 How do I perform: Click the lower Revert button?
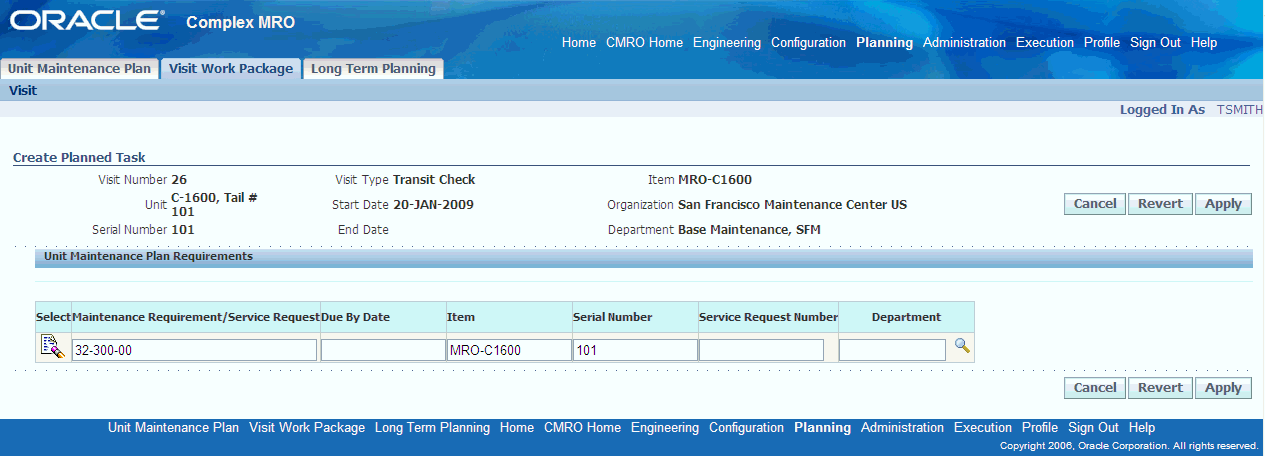pyautogui.click(x=1160, y=388)
